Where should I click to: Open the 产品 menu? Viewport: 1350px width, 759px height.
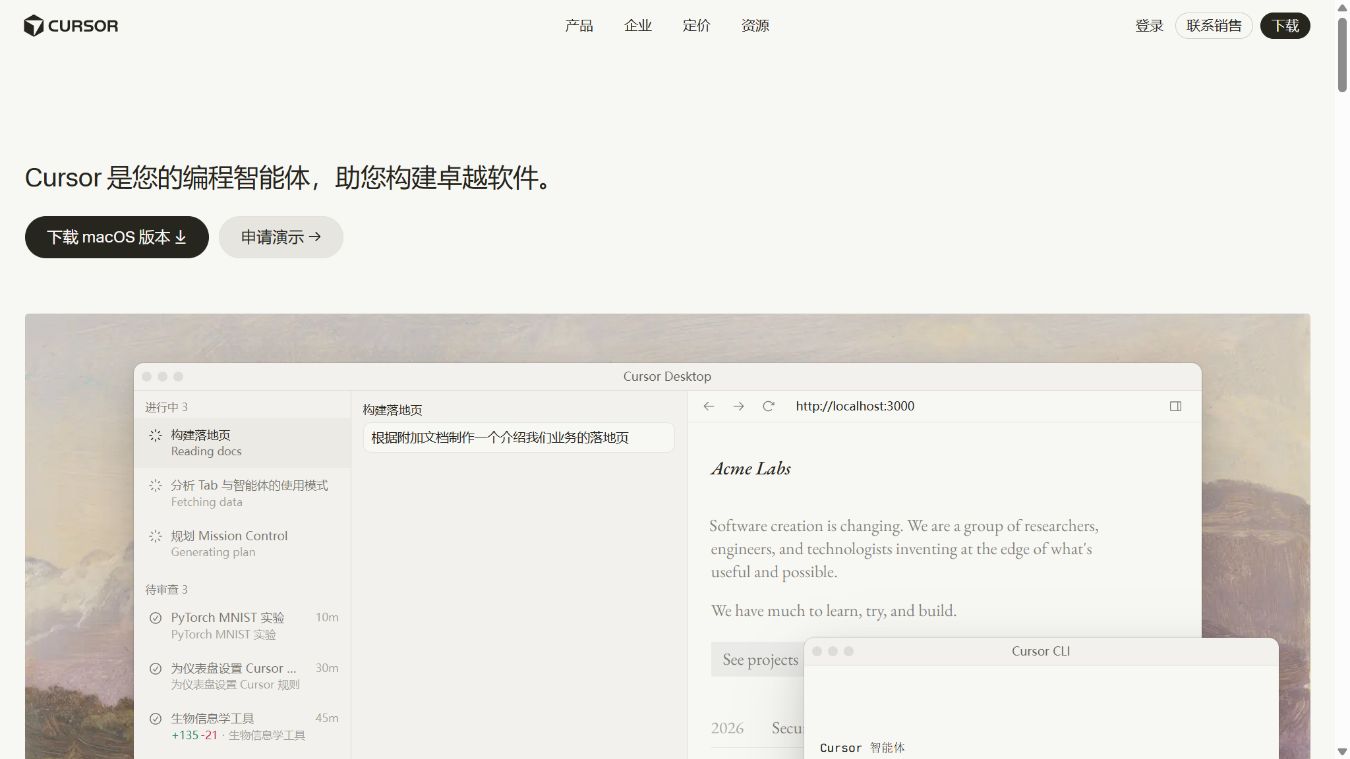(579, 26)
